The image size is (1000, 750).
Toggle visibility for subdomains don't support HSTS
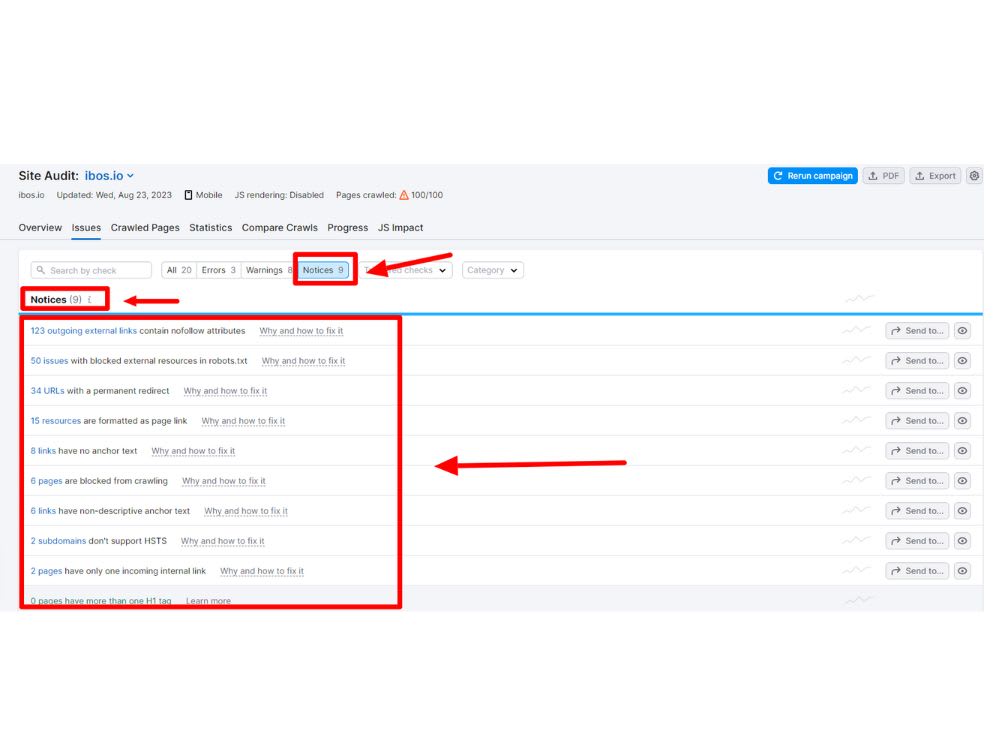[x=962, y=540]
